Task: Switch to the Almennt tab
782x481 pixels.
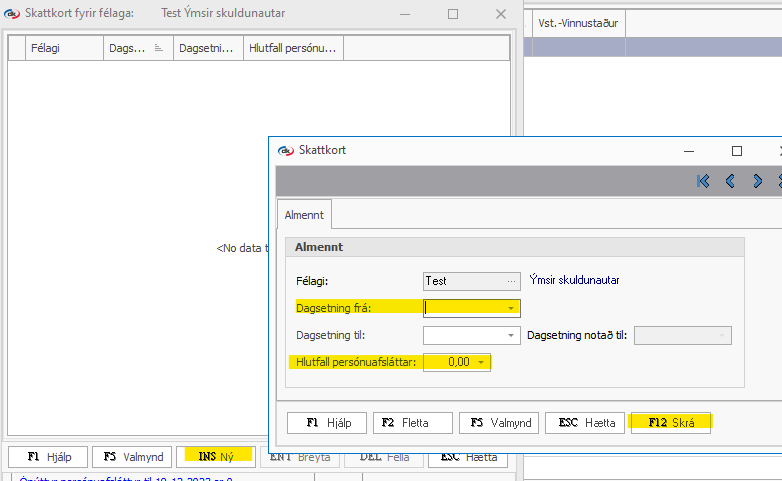Action: click(x=304, y=214)
